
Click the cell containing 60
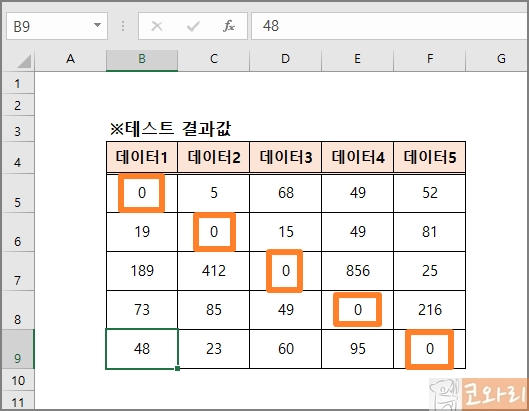pos(285,349)
